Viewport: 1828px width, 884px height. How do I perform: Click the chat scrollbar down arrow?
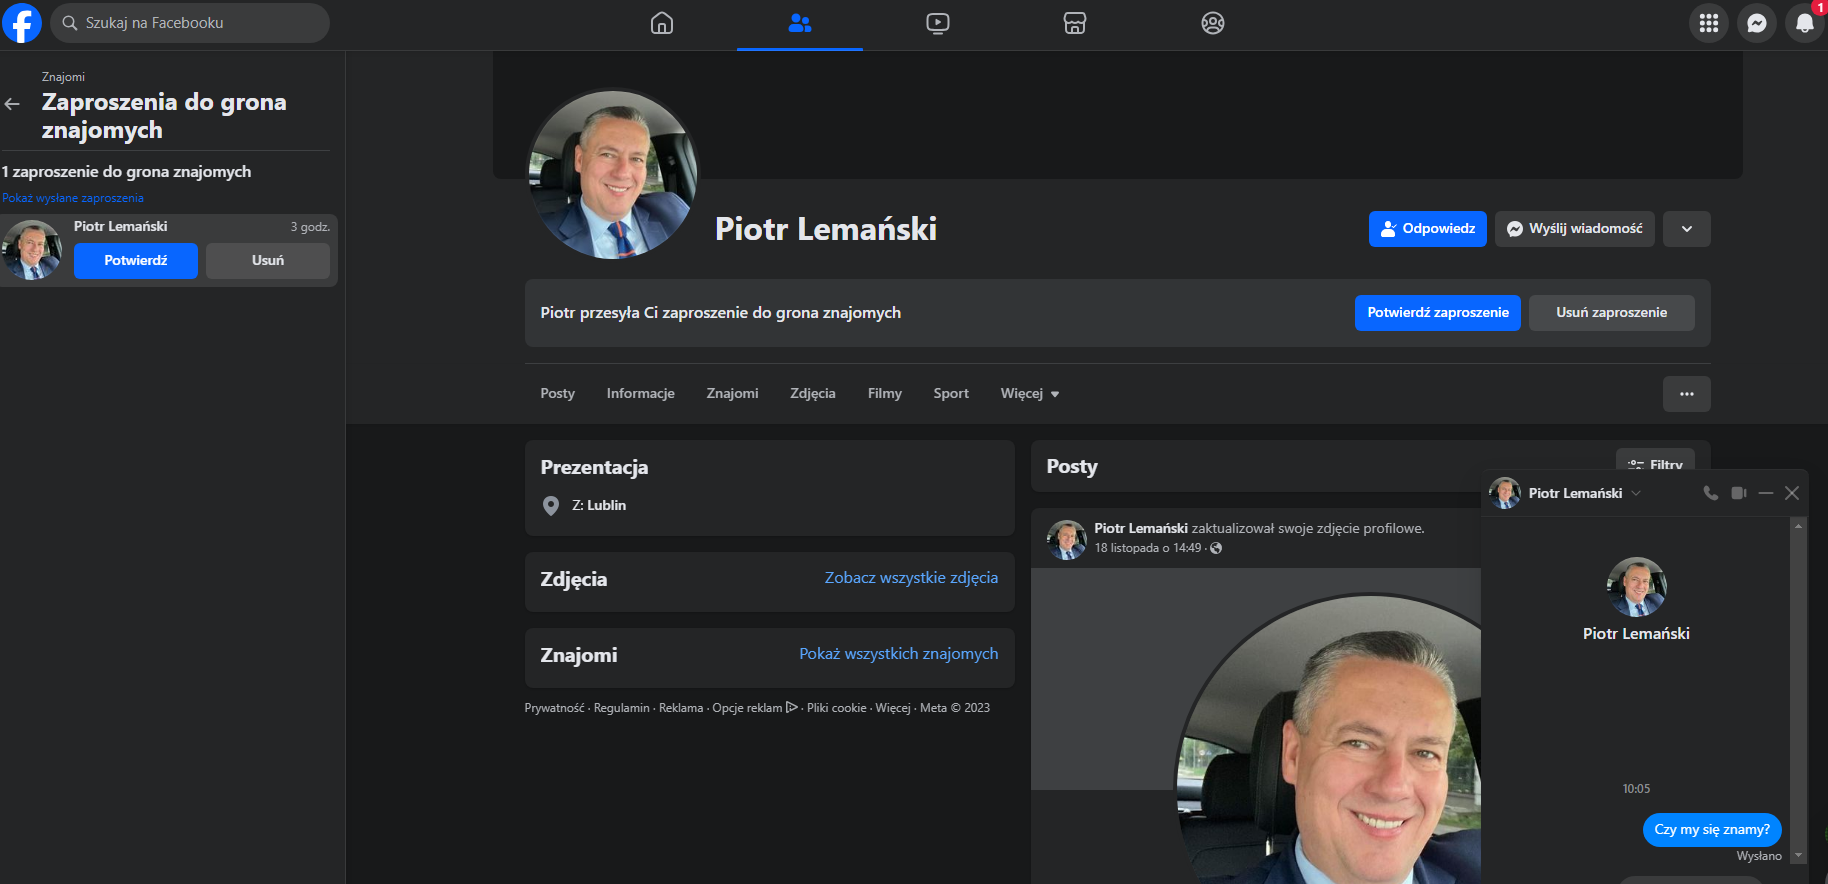click(x=1798, y=855)
